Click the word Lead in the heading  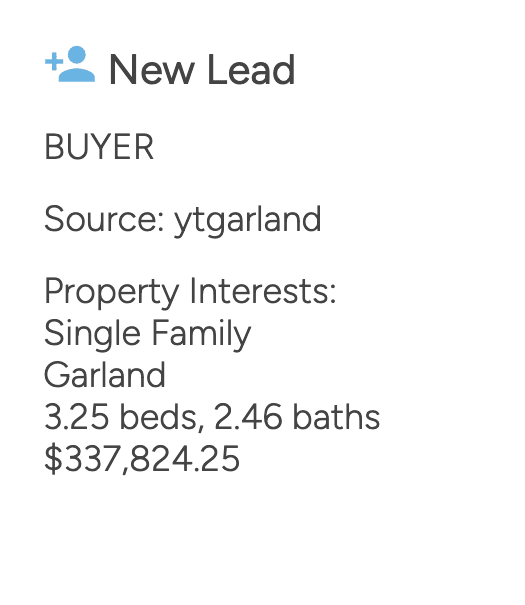[252, 70]
